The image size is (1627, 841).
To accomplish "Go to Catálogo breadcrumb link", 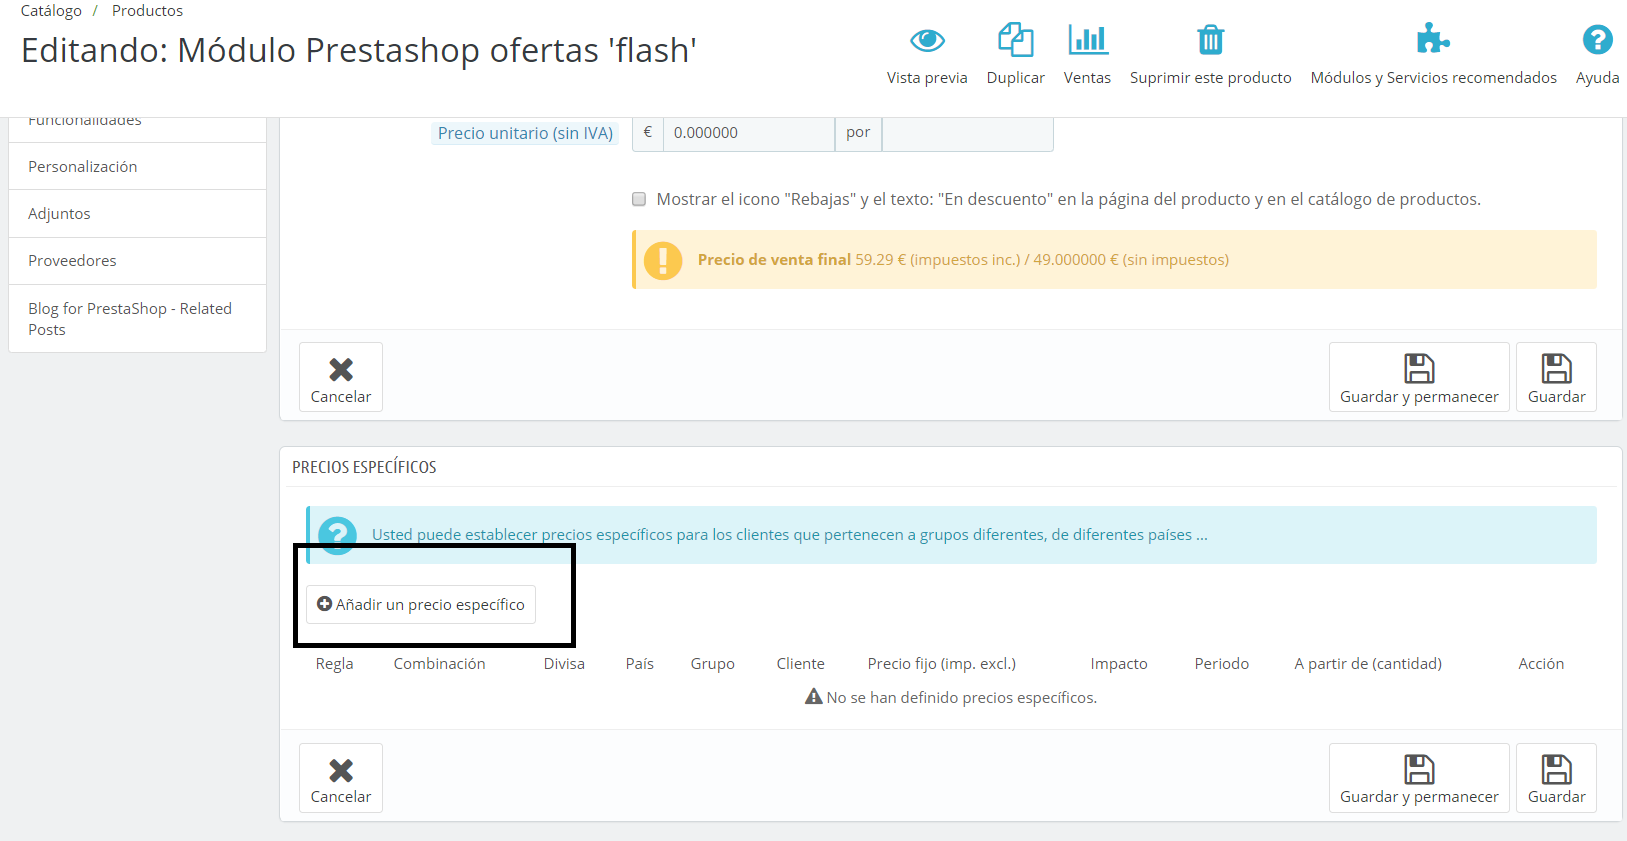I will [x=51, y=11].
